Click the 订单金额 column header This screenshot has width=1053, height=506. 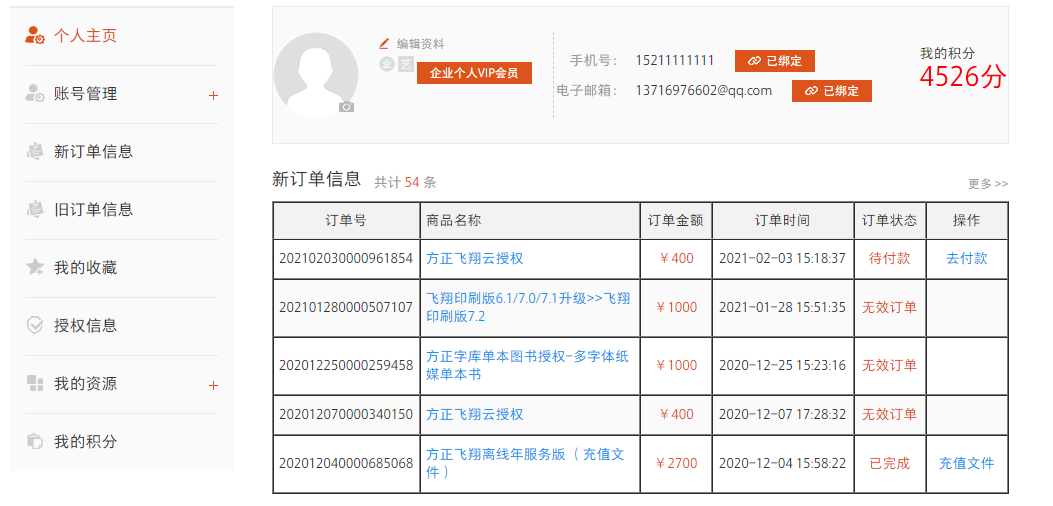pos(676,220)
